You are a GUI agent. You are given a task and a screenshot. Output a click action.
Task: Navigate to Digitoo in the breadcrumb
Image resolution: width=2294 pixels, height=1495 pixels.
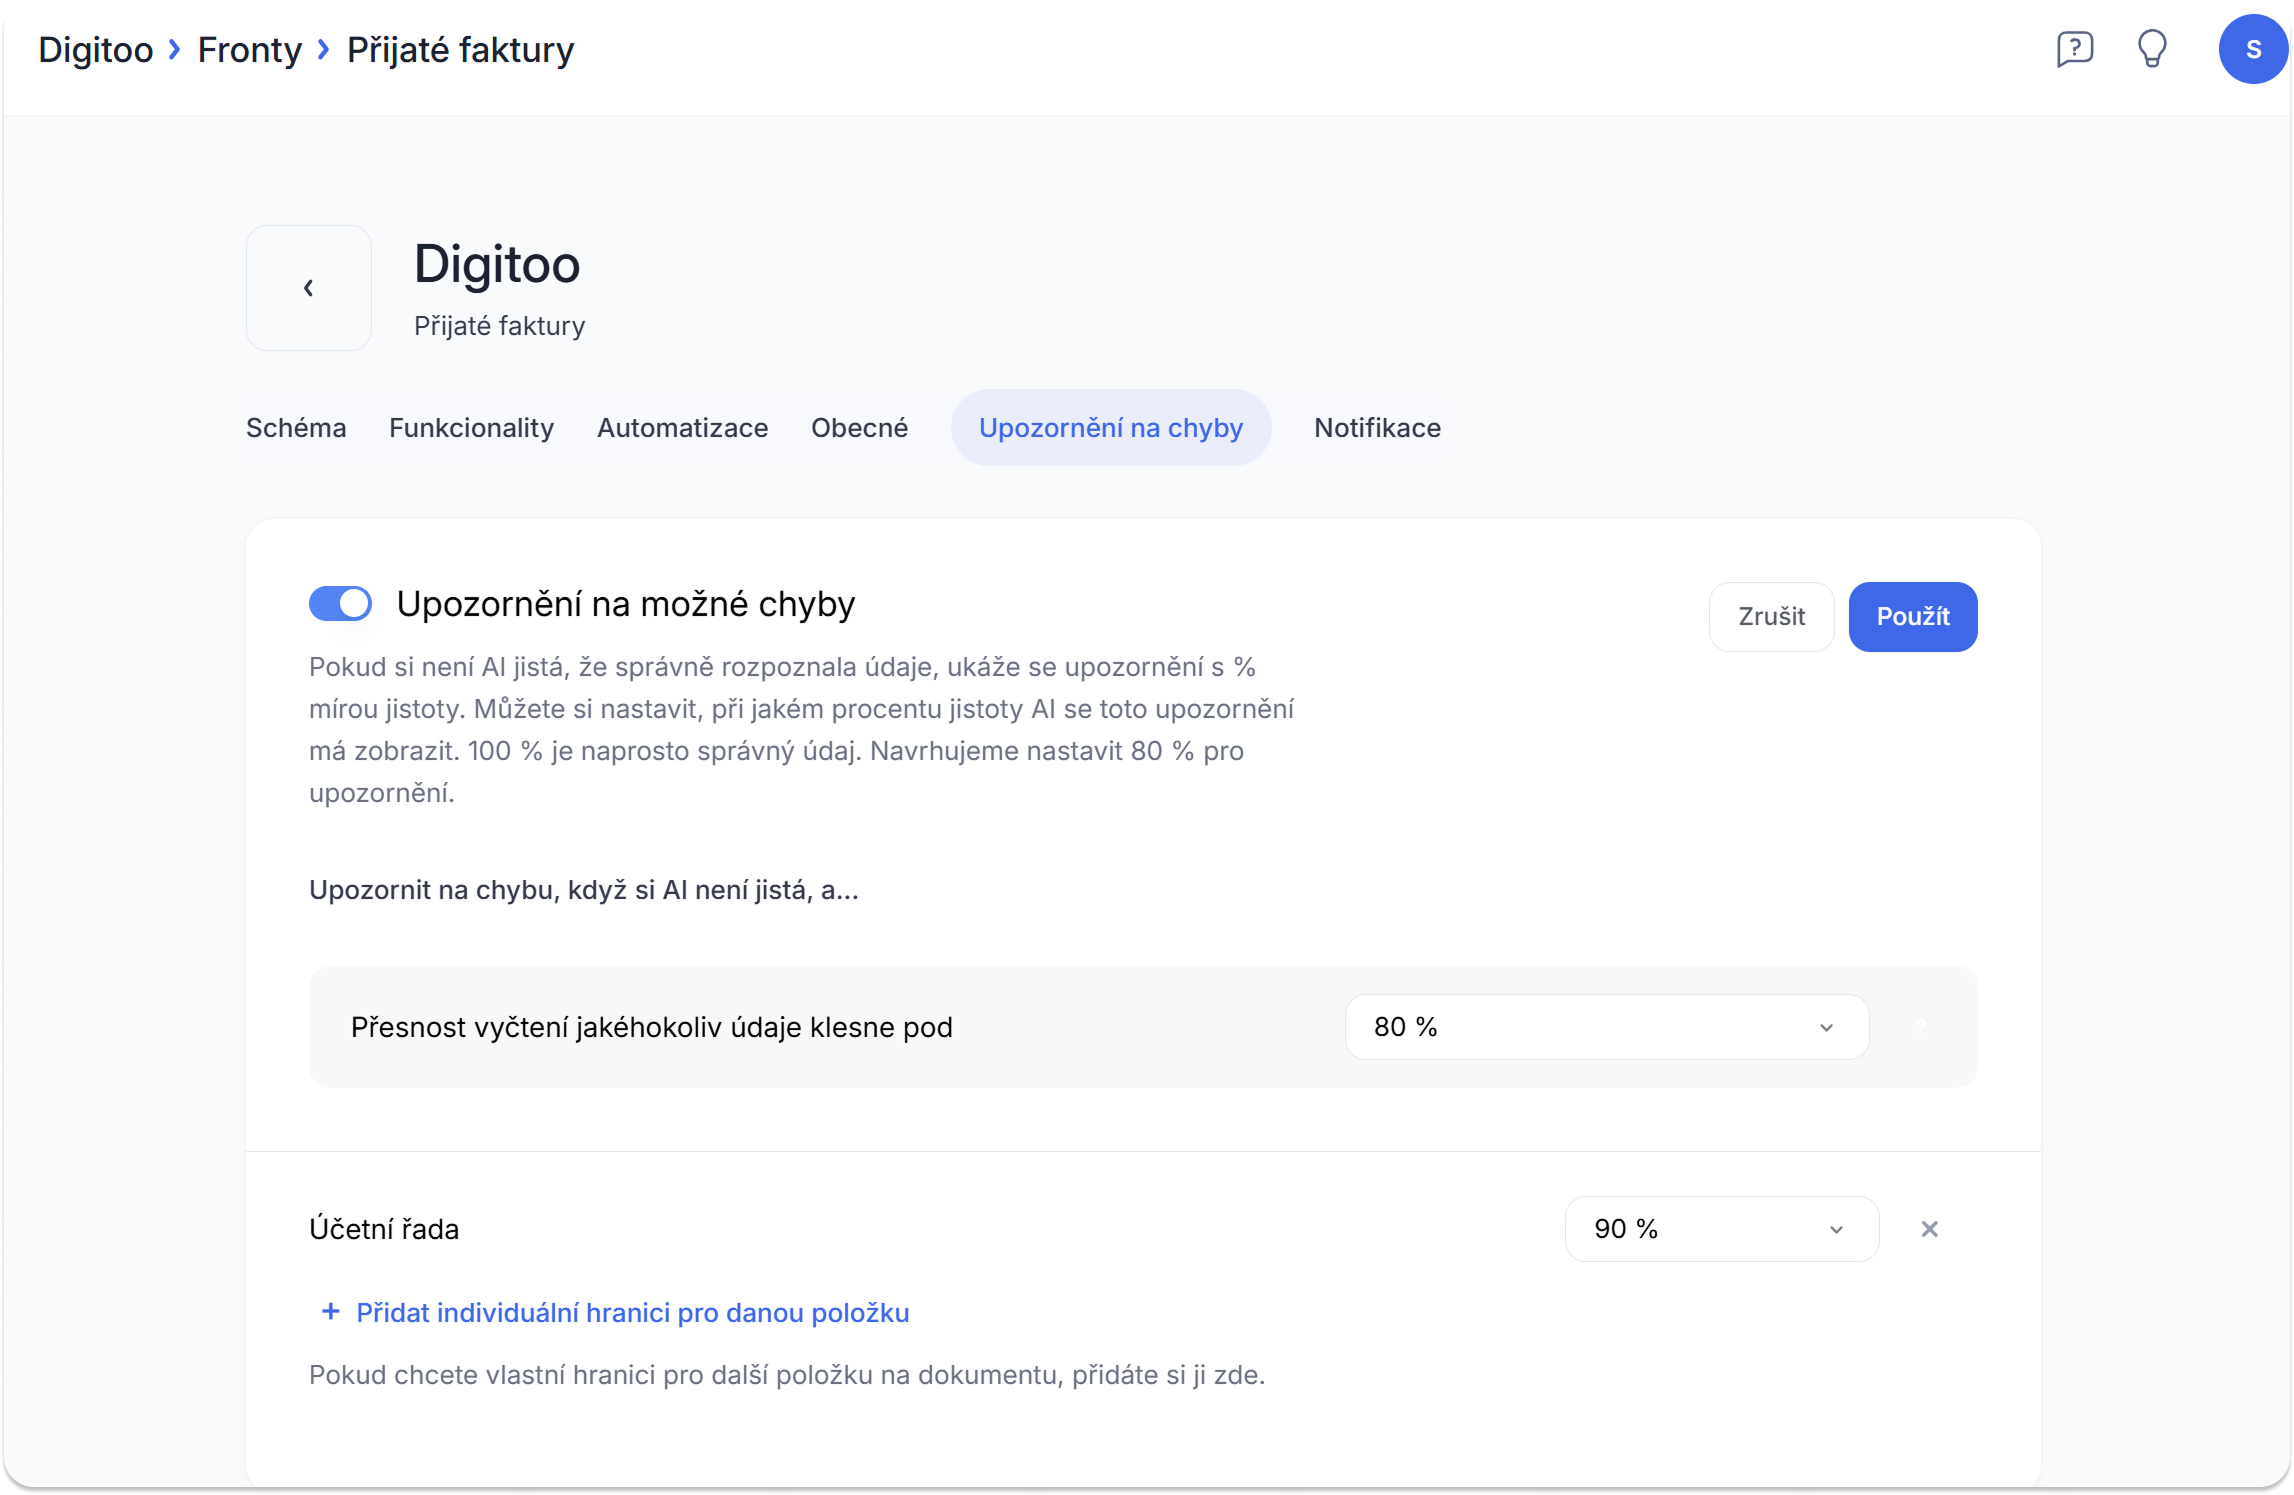(x=96, y=50)
